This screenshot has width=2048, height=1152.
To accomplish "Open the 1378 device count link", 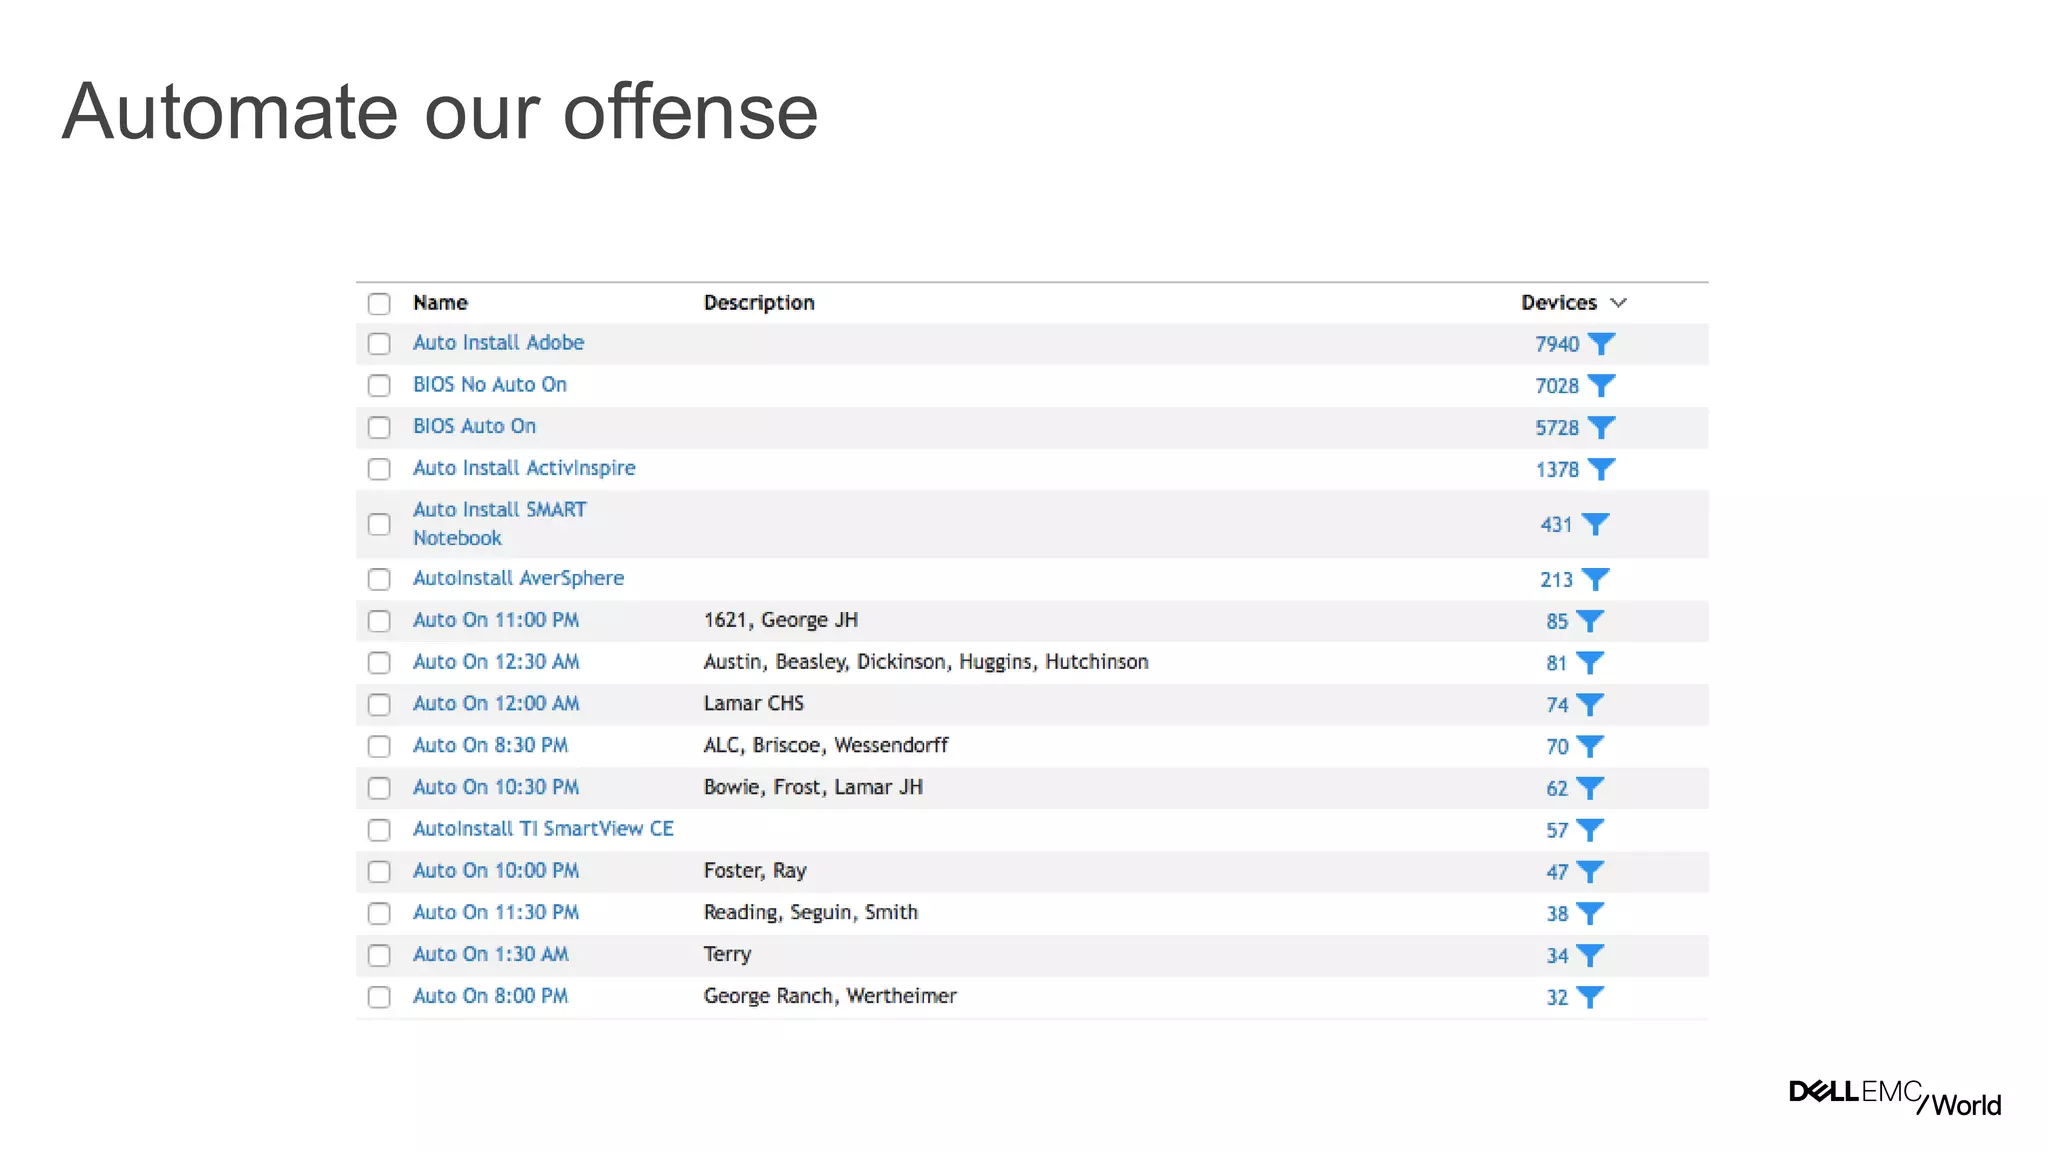I will pos(1557,471).
